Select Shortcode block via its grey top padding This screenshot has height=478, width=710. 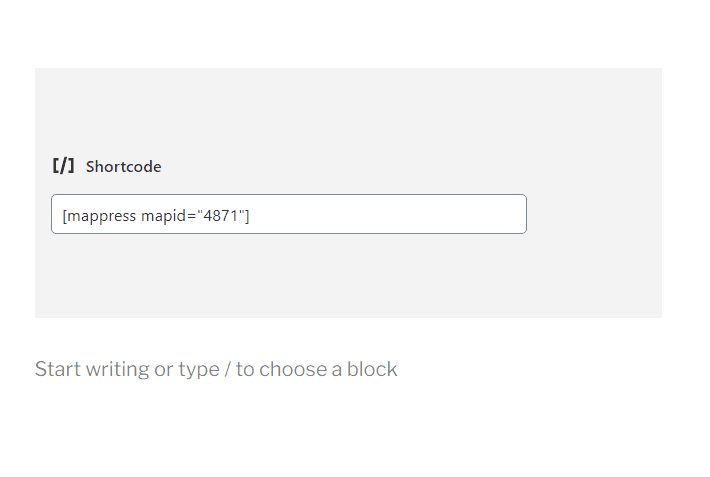click(348, 100)
